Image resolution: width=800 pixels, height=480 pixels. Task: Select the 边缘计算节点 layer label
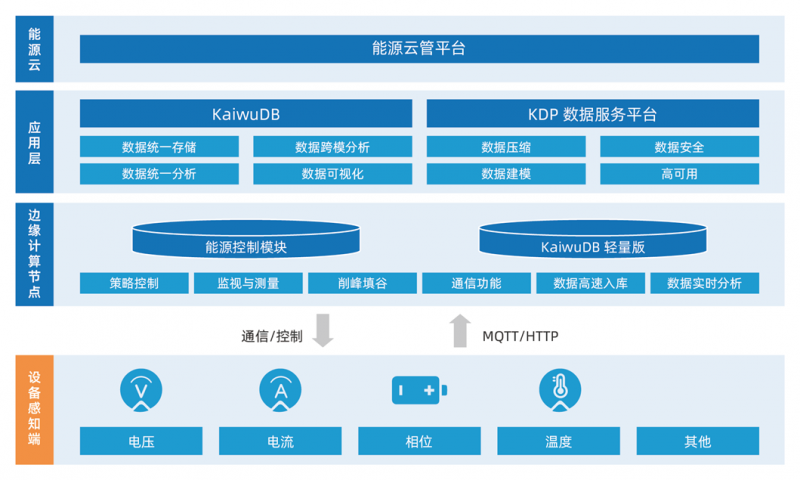tap(34, 254)
